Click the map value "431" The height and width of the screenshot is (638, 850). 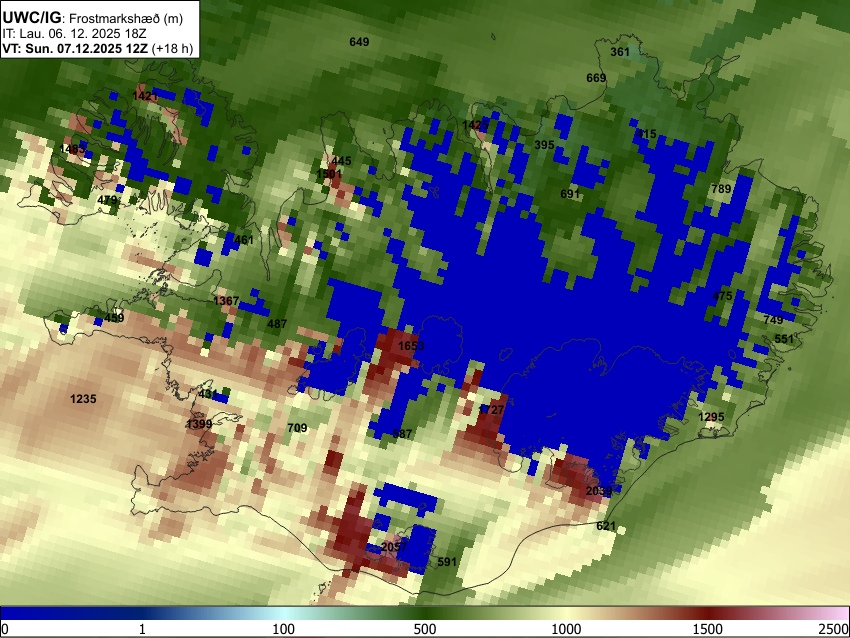(x=208, y=394)
